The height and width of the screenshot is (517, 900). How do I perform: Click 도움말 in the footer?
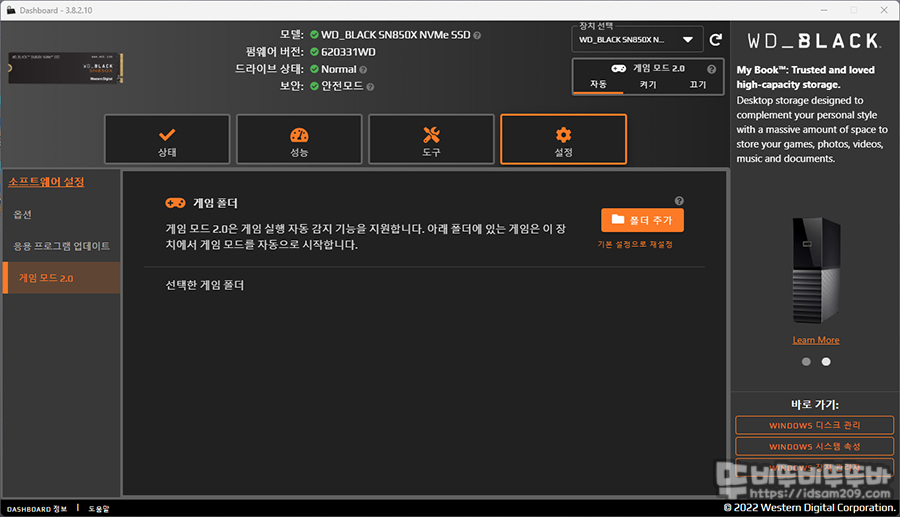[98, 509]
